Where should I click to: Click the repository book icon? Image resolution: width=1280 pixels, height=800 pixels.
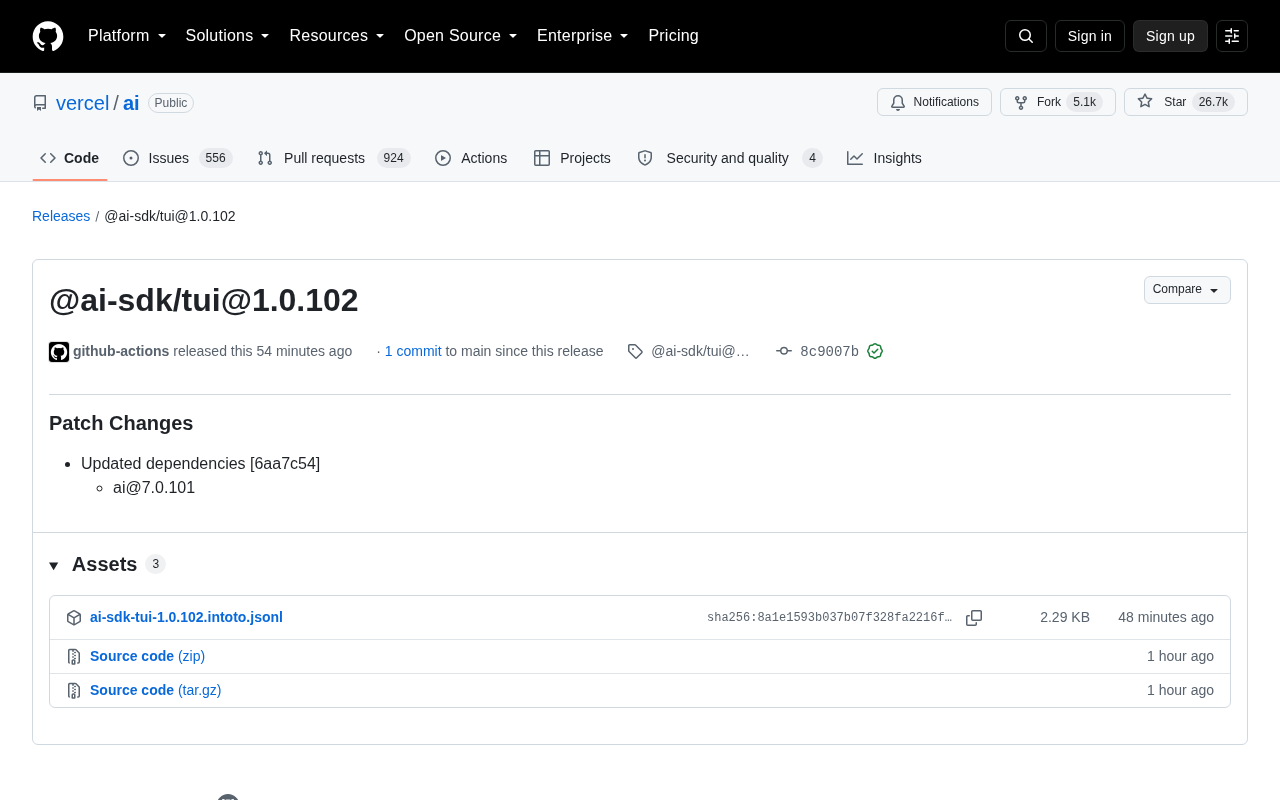tap(40, 103)
